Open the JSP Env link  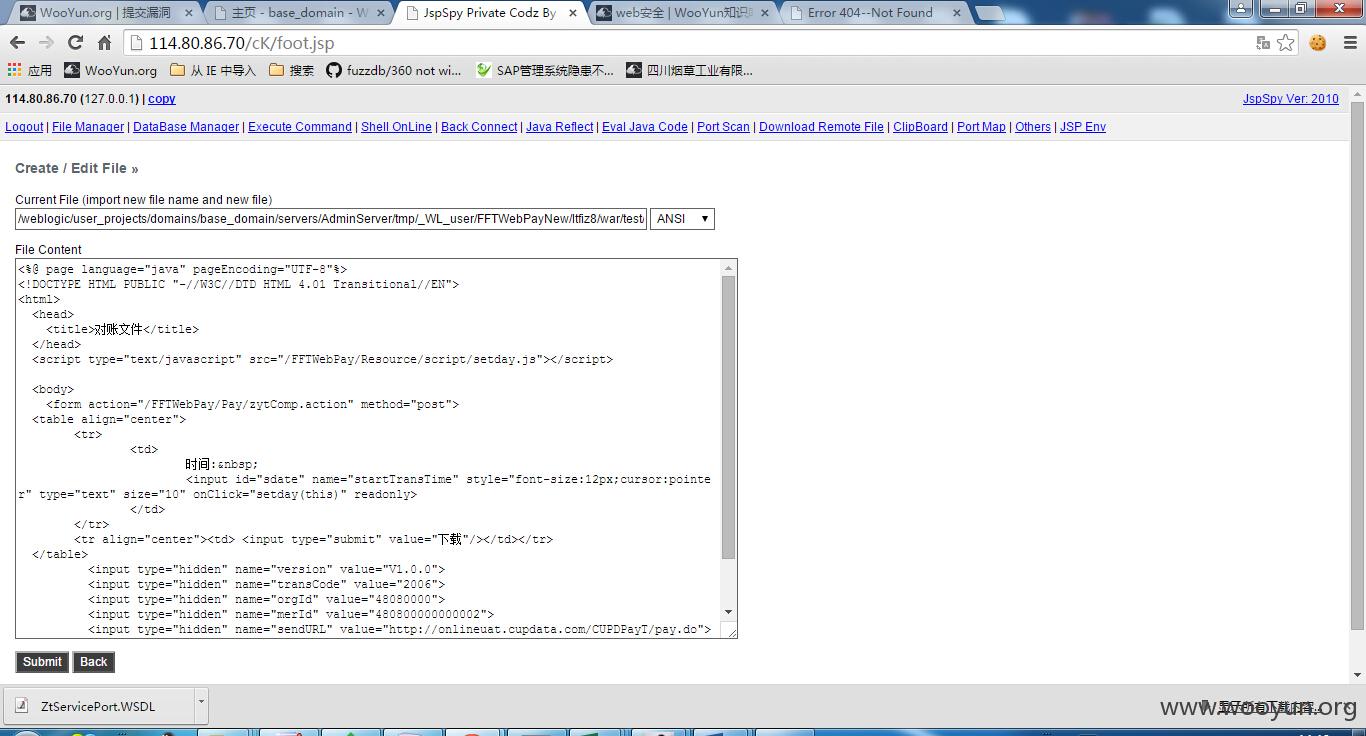pyautogui.click(x=1083, y=127)
